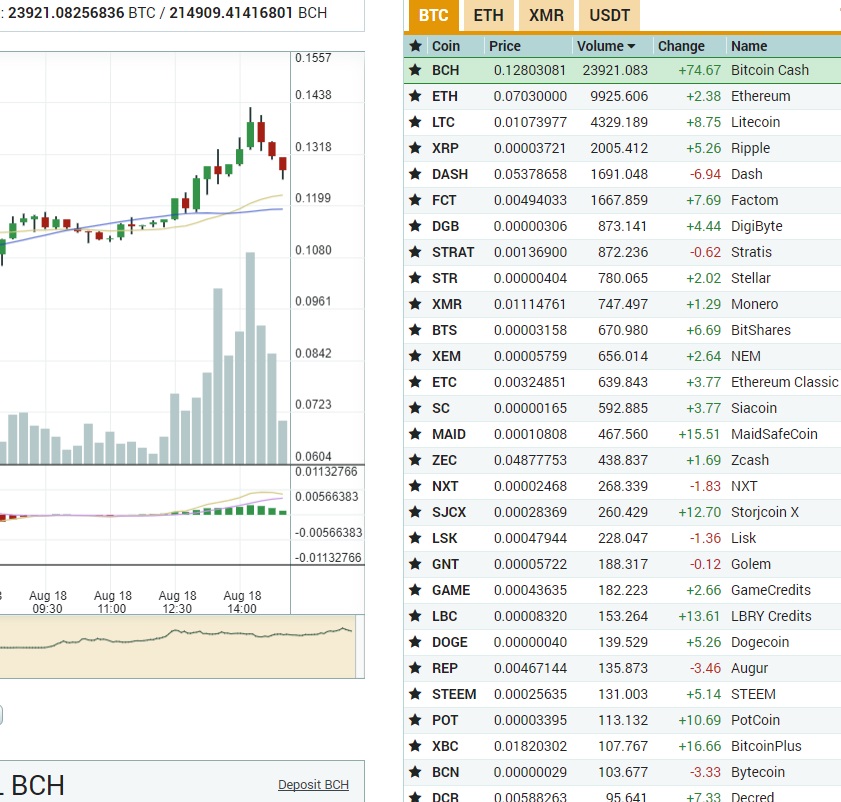Toggle favorite star for BCN row
Screen dimensions: 841x802
click(415, 772)
